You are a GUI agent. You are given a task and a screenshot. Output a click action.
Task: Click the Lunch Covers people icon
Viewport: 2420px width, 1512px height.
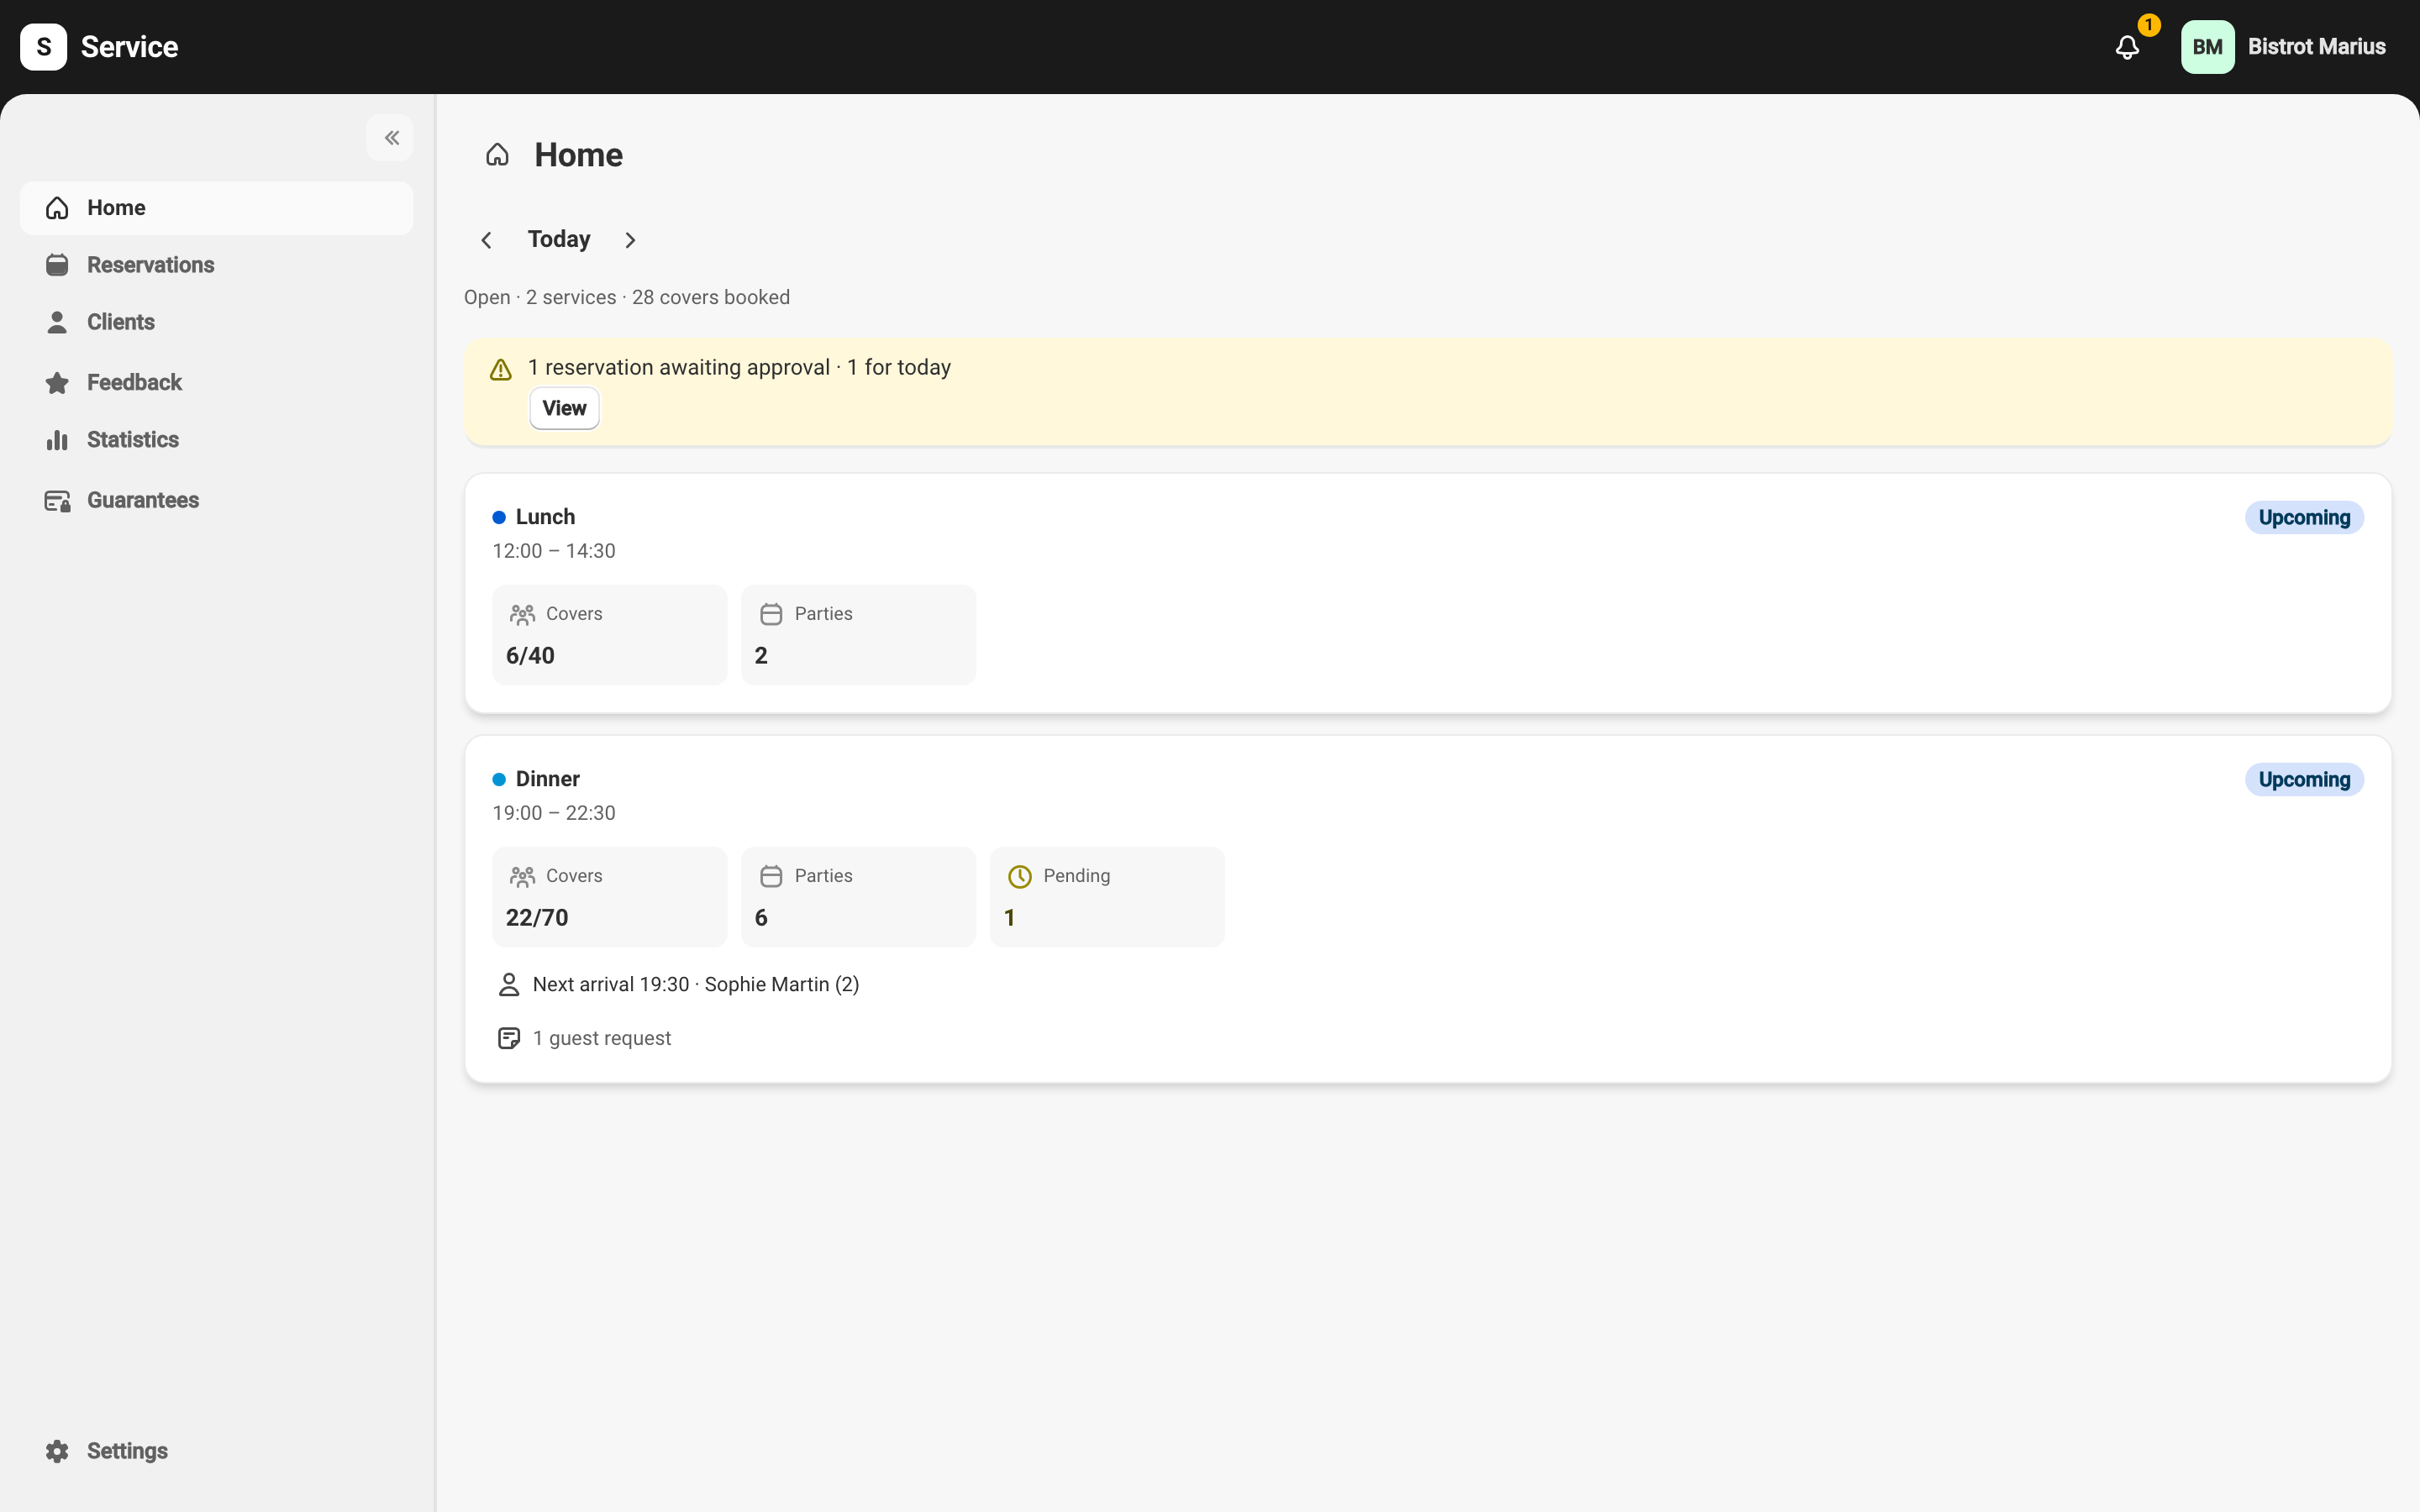(x=522, y=614)
